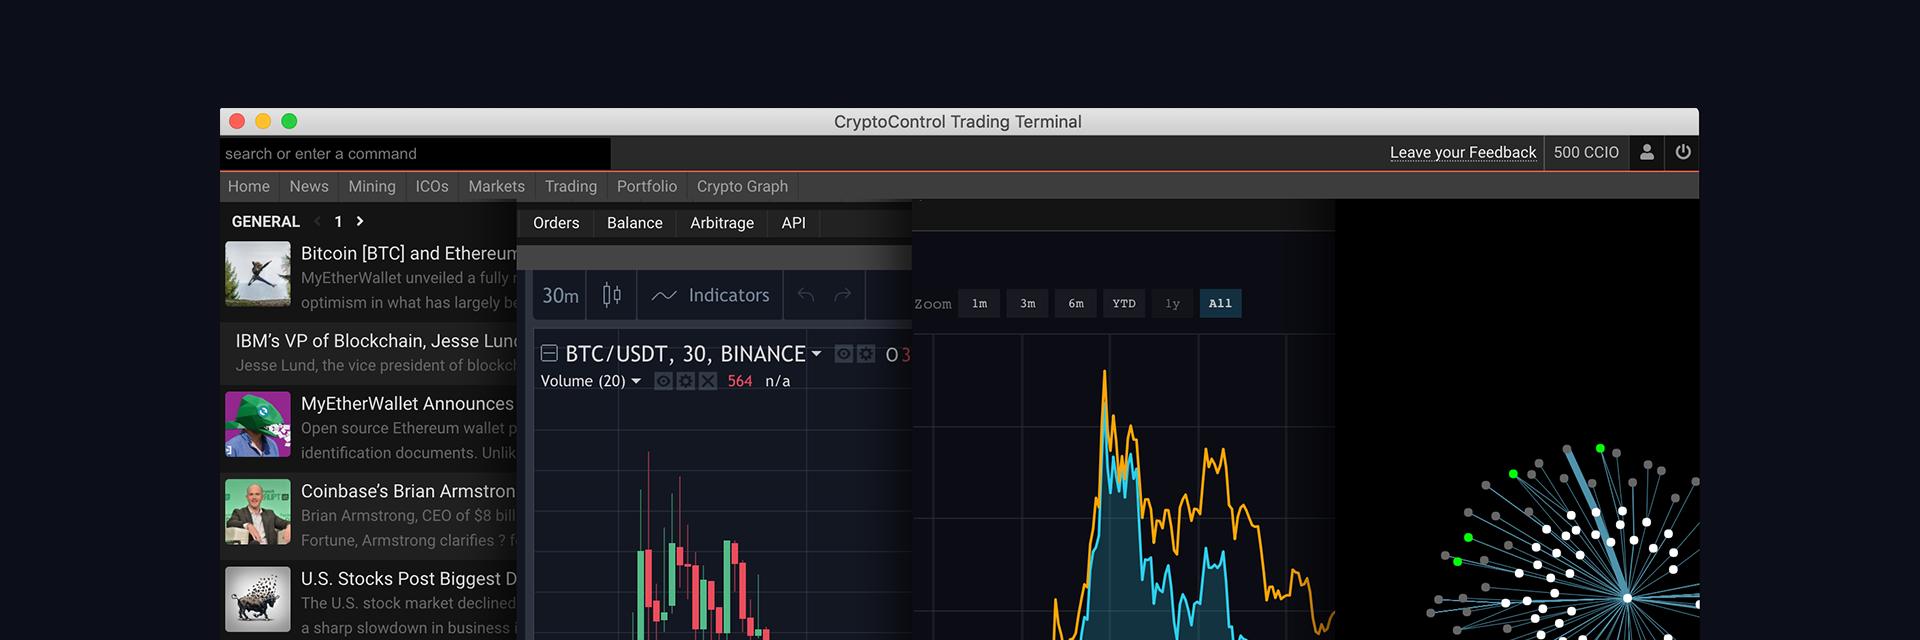Open the News menu tab

tap(309, 186)
